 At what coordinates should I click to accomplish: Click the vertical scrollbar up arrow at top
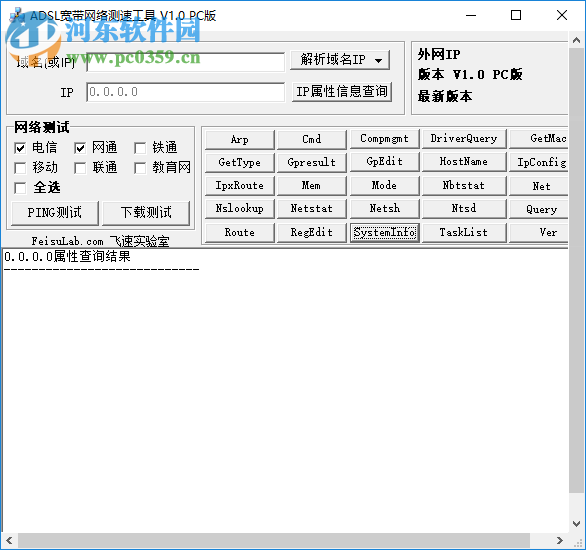(x=576, y=40)
